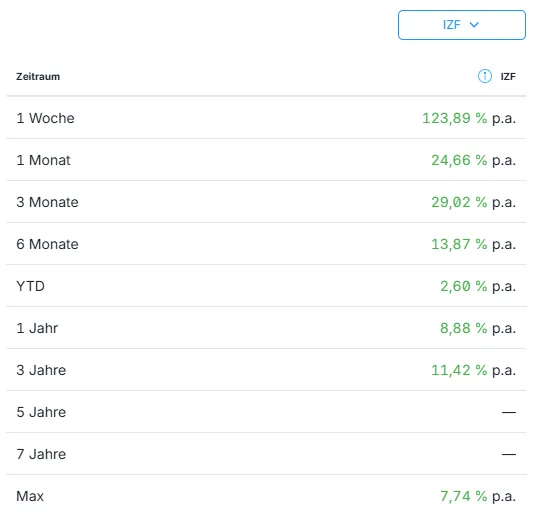Viewport: 541px width, 526px height.
Task: Select the 3 Jahre row
Action: pos(266,370)
